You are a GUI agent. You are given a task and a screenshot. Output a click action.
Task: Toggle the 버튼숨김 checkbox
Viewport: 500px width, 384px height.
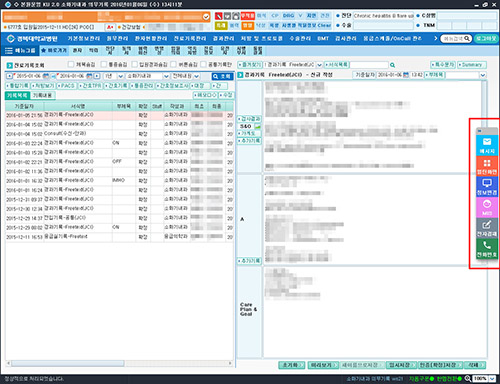click(173, 64)
